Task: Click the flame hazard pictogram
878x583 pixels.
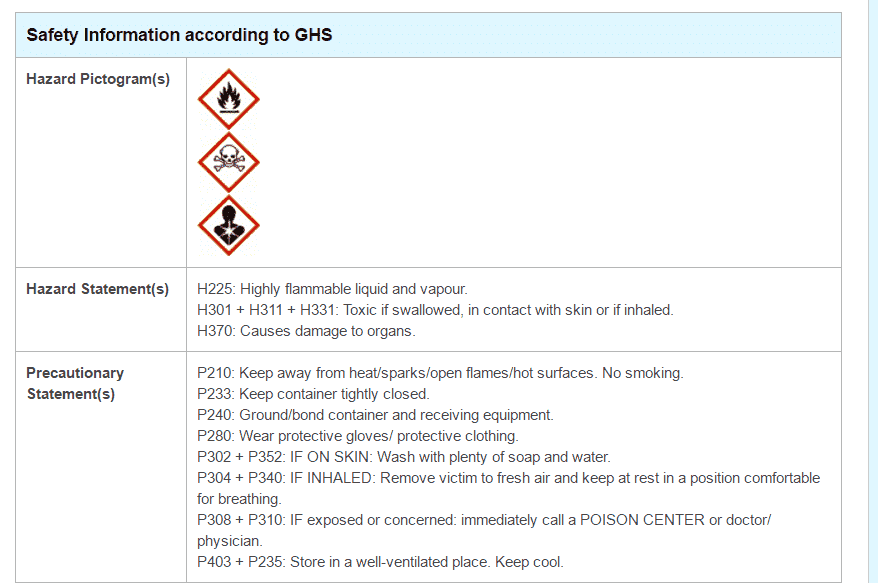Action: [x=229, y=99]
